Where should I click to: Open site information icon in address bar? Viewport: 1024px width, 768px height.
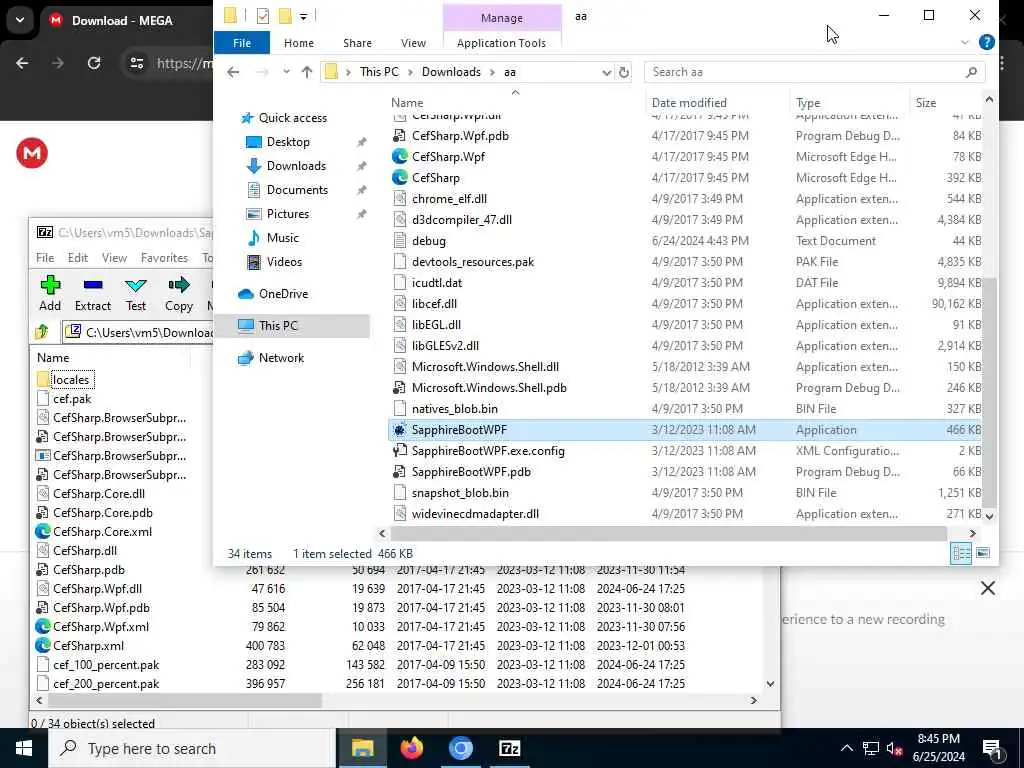136,63
